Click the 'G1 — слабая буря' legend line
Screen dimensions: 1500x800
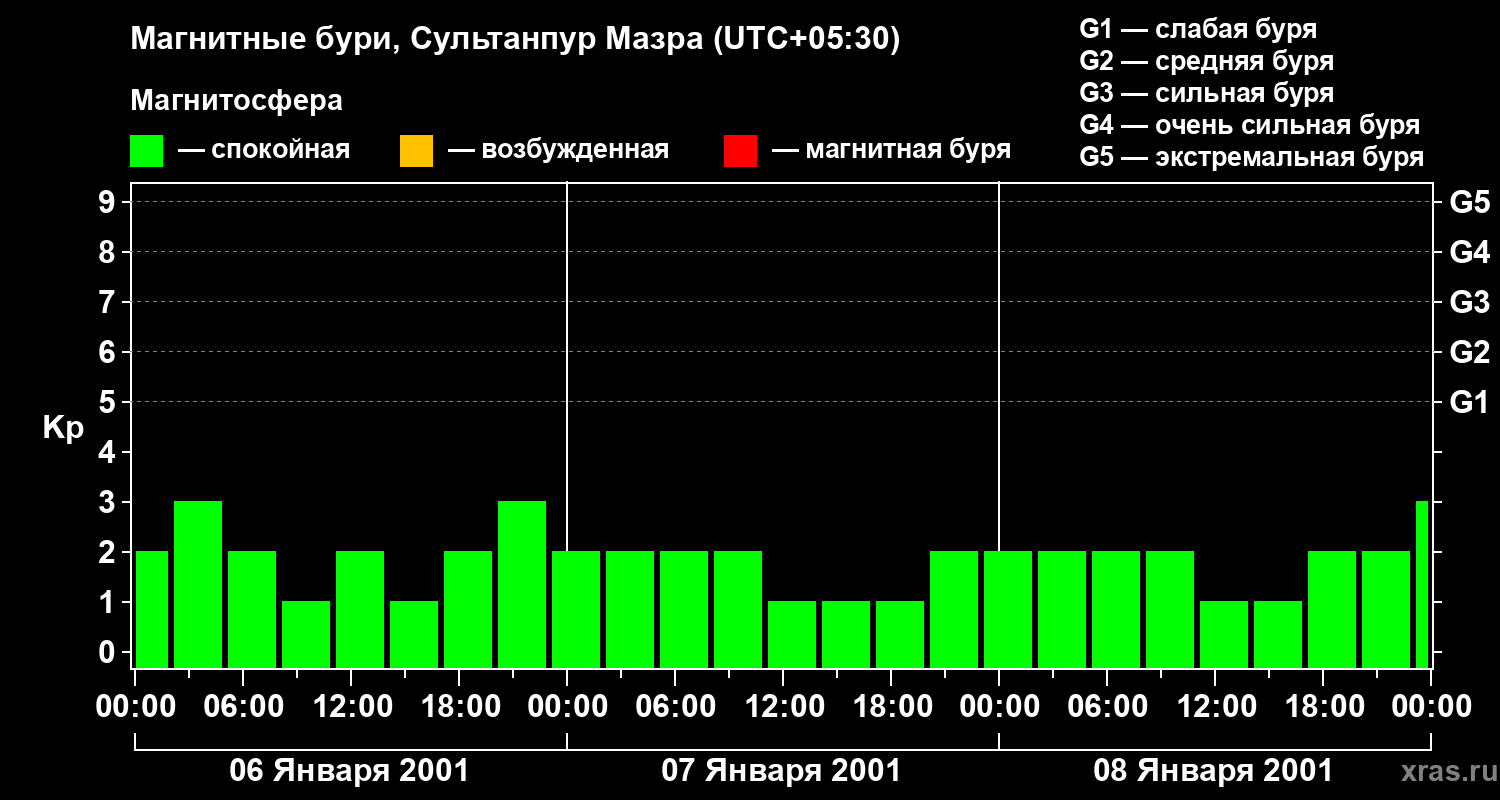click(1198, 28)
